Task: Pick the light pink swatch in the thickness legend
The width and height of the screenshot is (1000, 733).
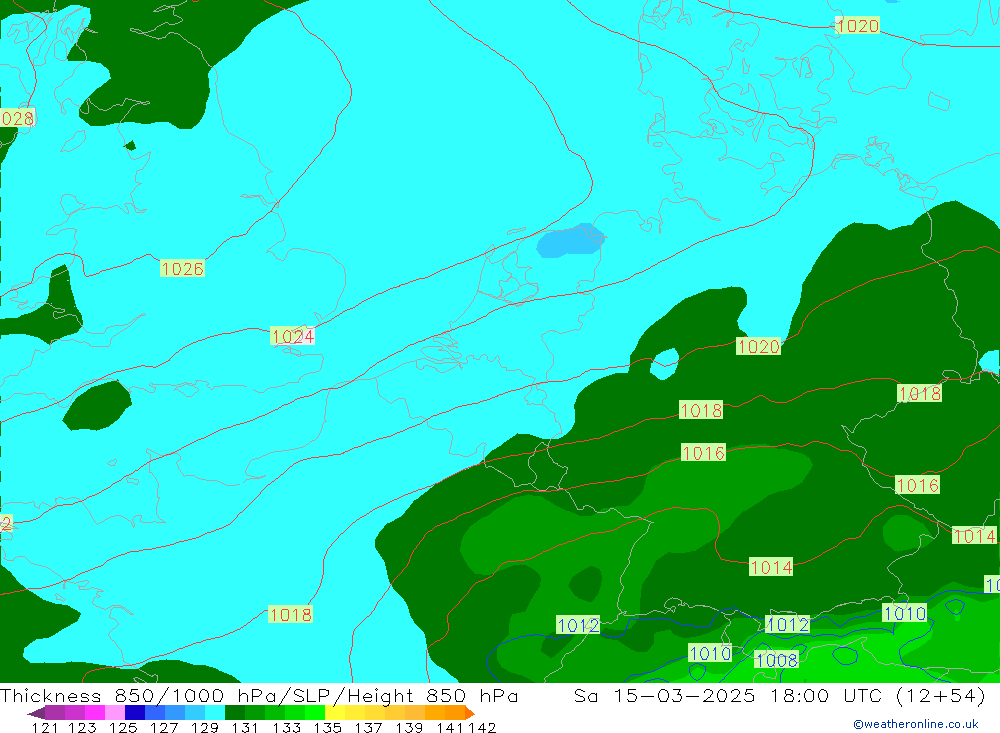Action: (x=115, y=713)
